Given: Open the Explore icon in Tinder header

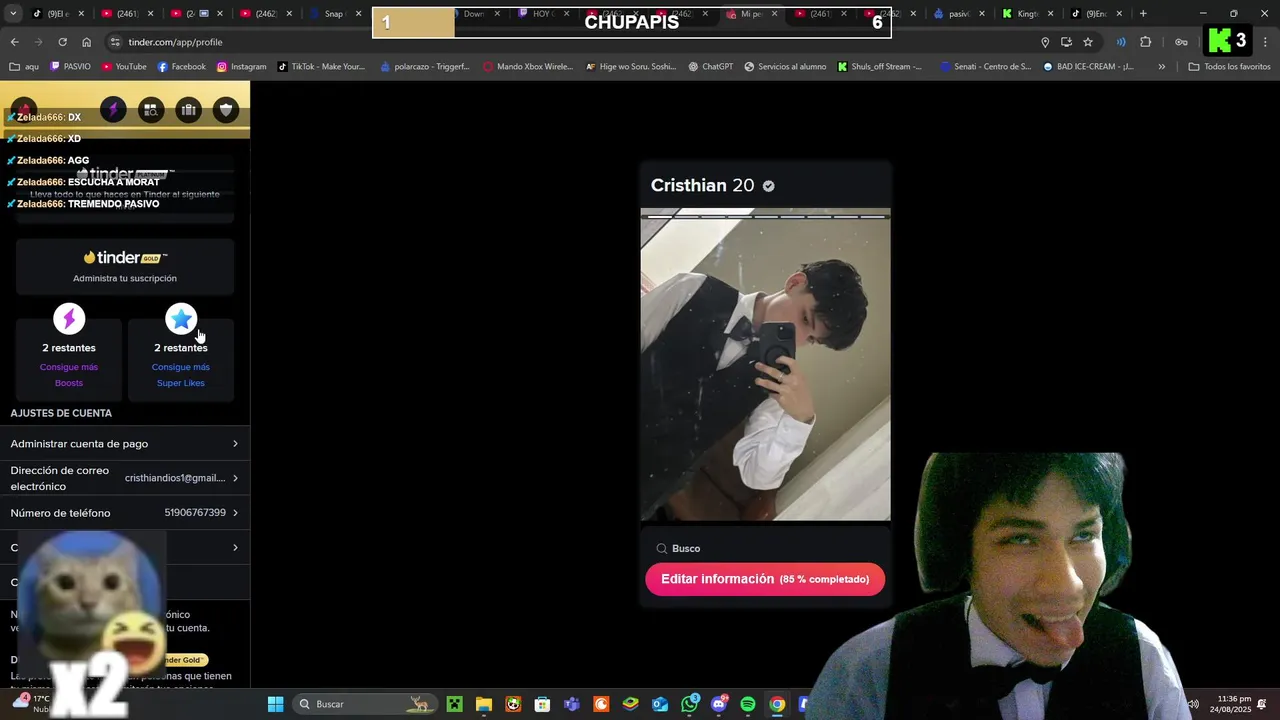Looking at the screenshot, I should tap(151, 110).
